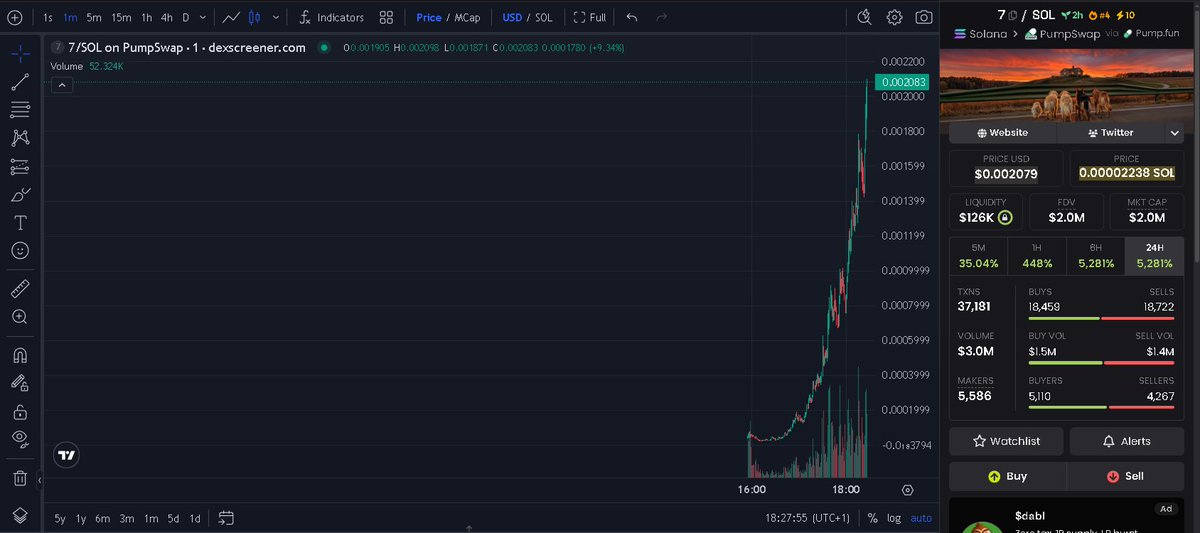Open the timeframe interval dropdown arrow
The height and width of the screenshot is (533, 1200).
(x=204, y=17)
